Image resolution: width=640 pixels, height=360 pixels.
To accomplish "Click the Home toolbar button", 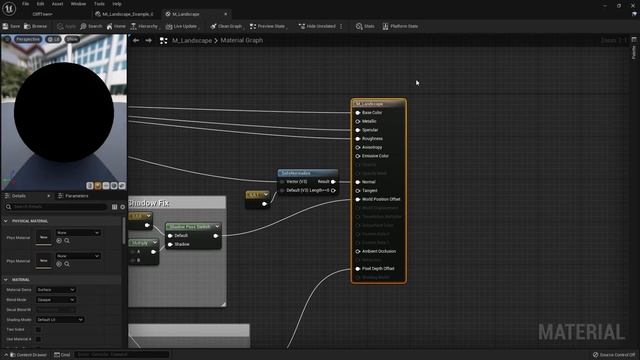I will (x=116, y=26).
